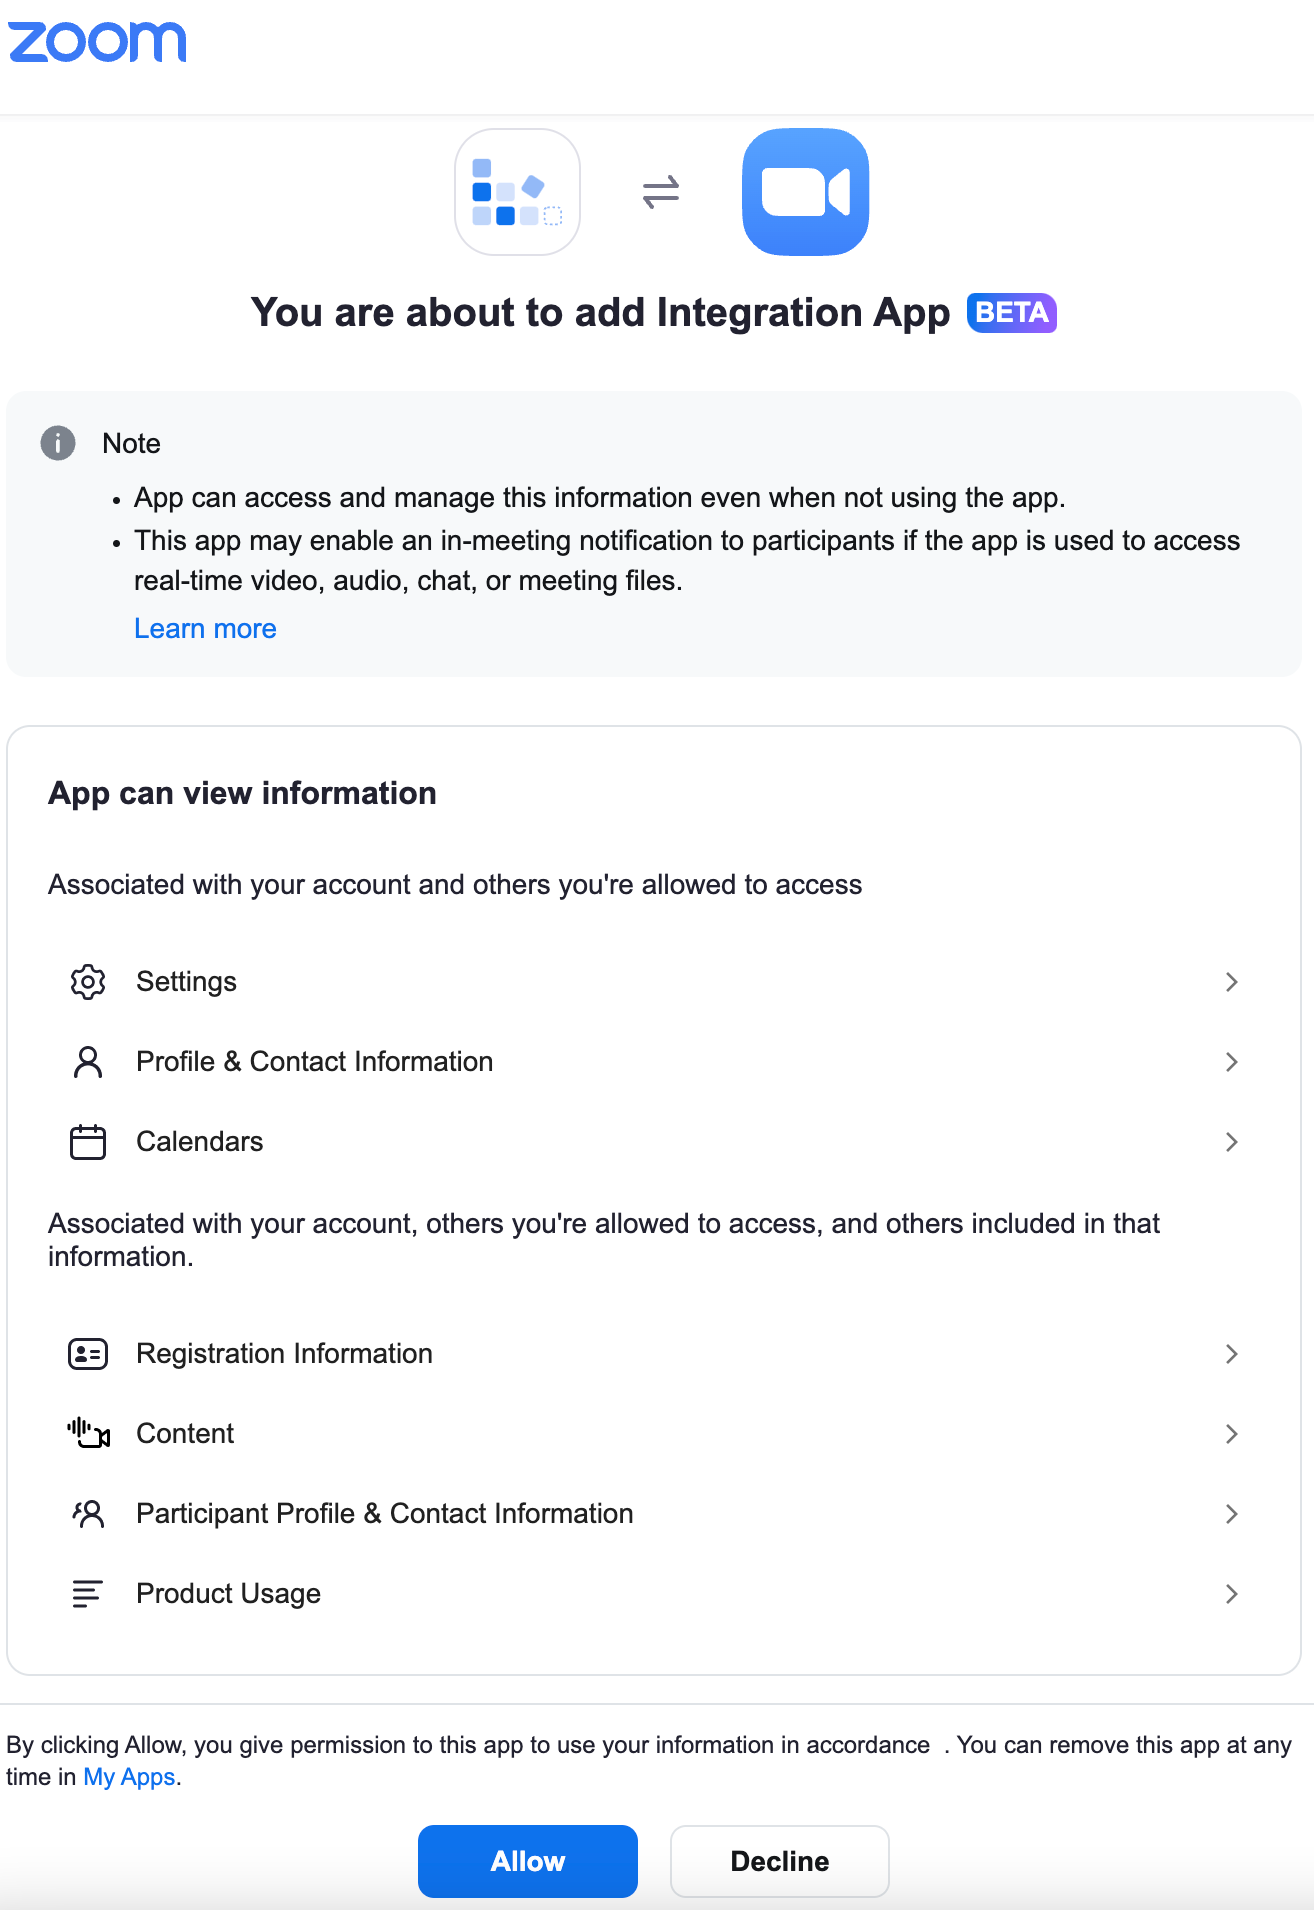Click the lines icon next to Product Usage
The image size is (1314, 1910).
pyautogui.click(x=88, y=1594)
